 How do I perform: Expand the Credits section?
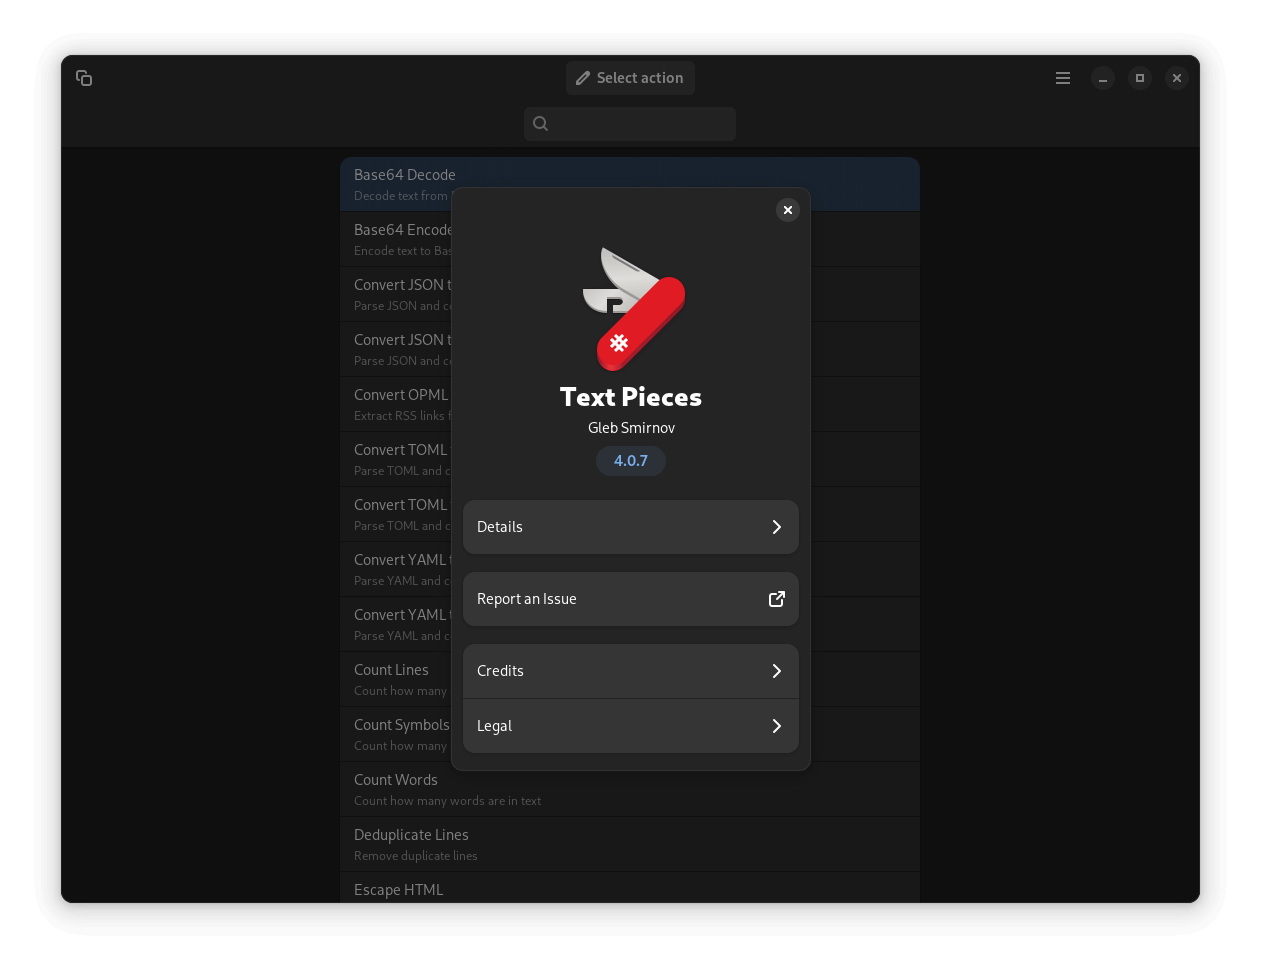point(630,671)
